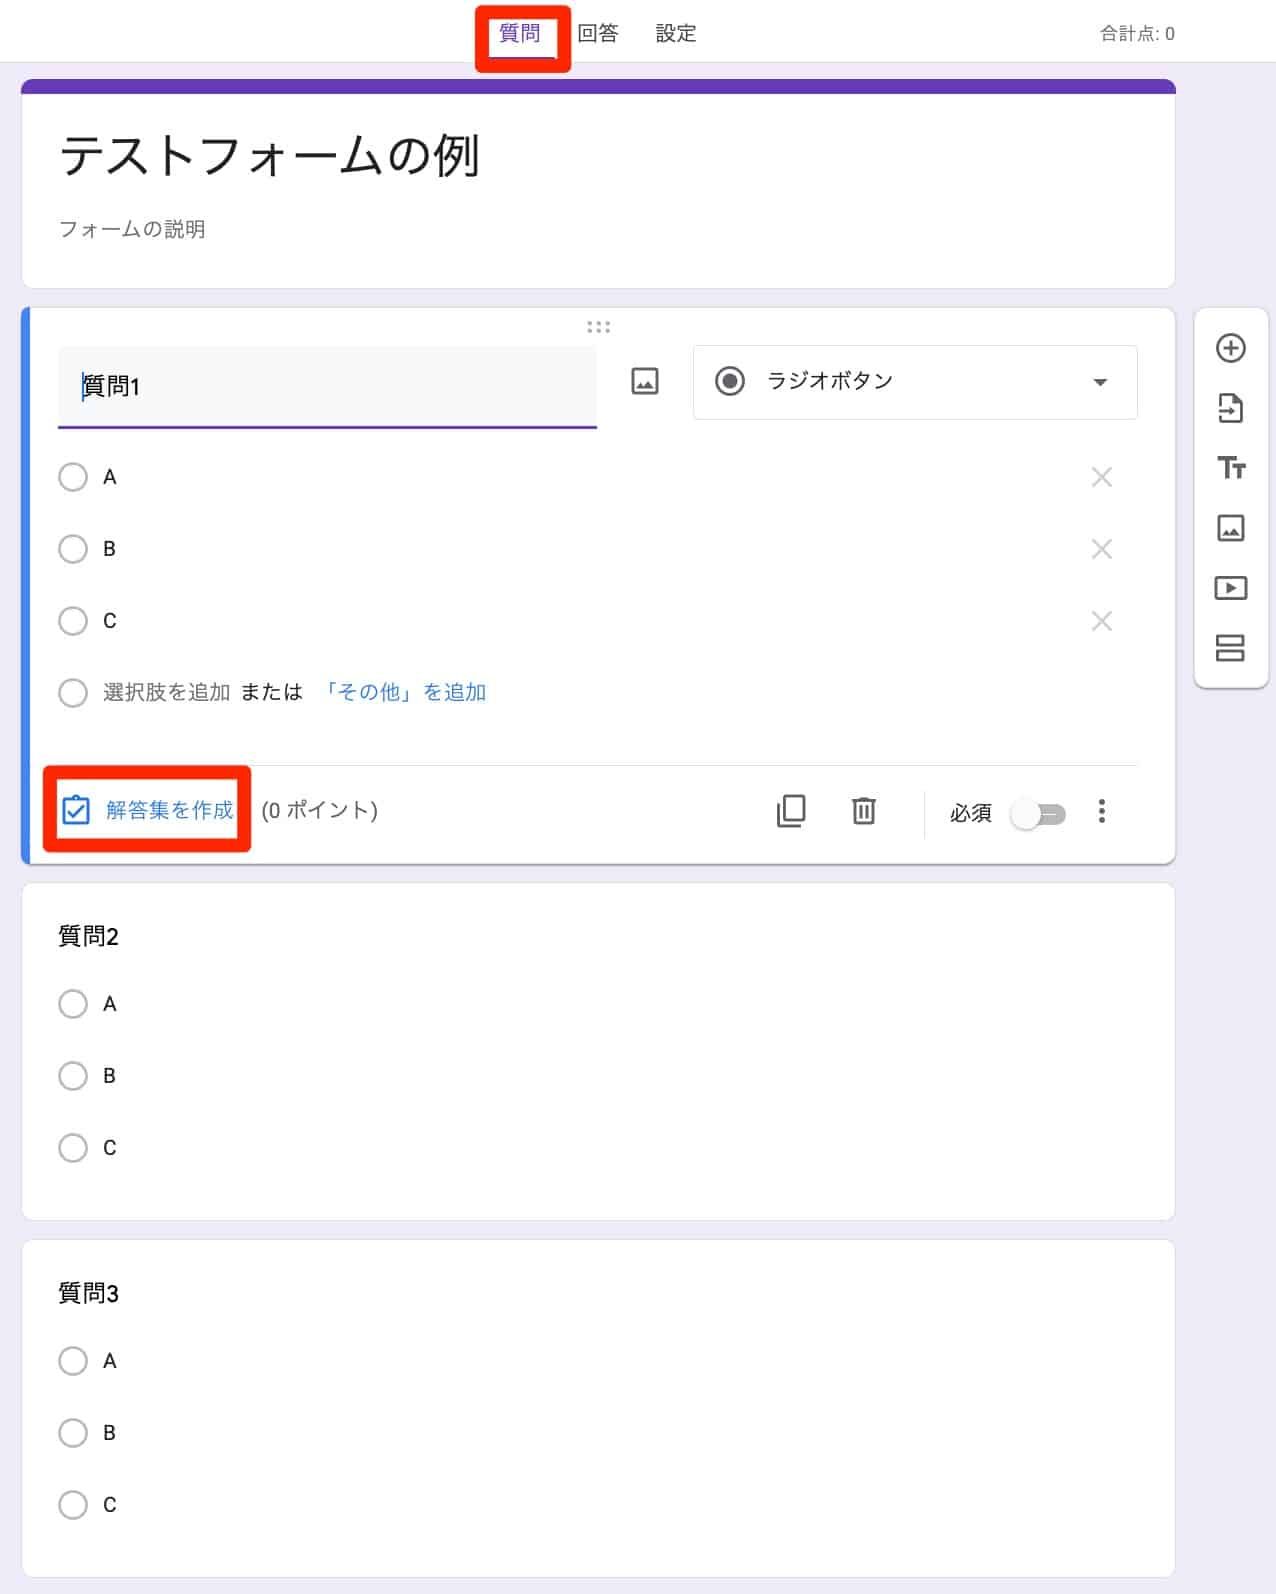The height and width of the screenshot is (1594, 1276).
Task: Click 選択肢を追加 to add an option
Action: 167,692
